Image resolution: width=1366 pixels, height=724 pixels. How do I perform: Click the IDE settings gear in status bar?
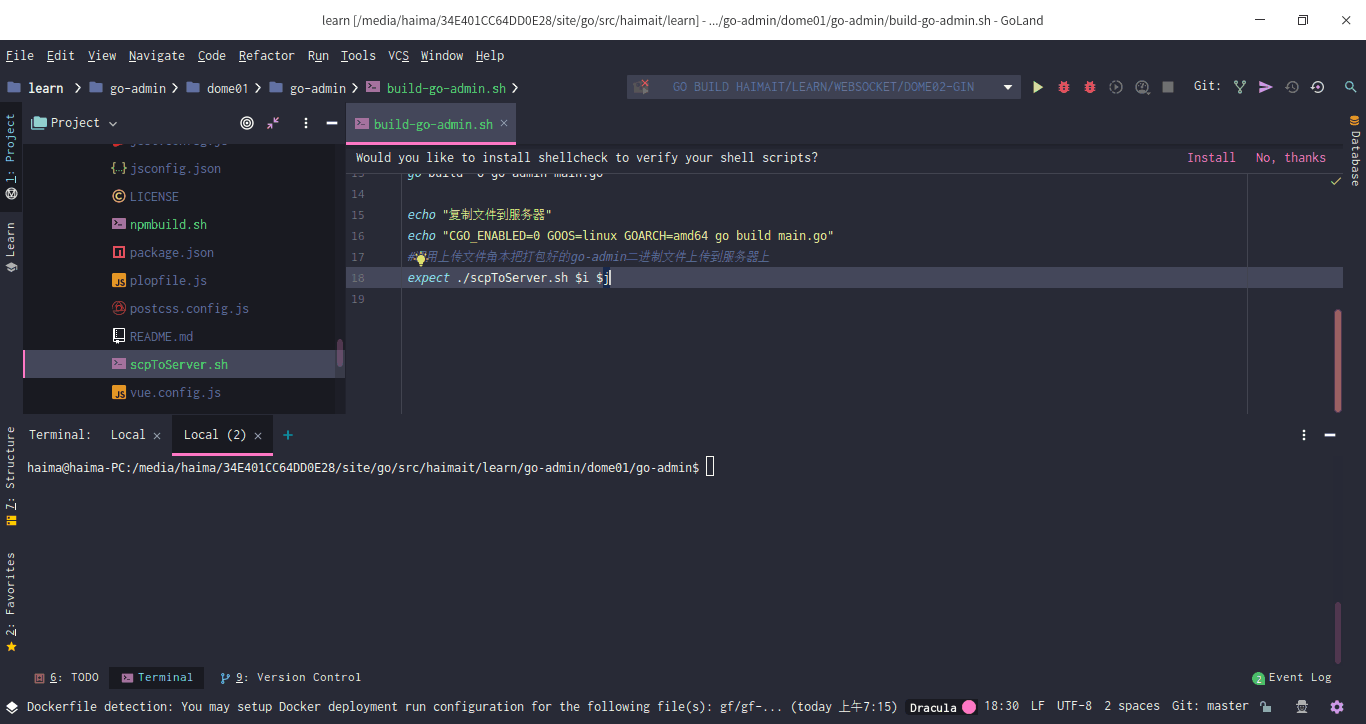[x=1337, y=707]
